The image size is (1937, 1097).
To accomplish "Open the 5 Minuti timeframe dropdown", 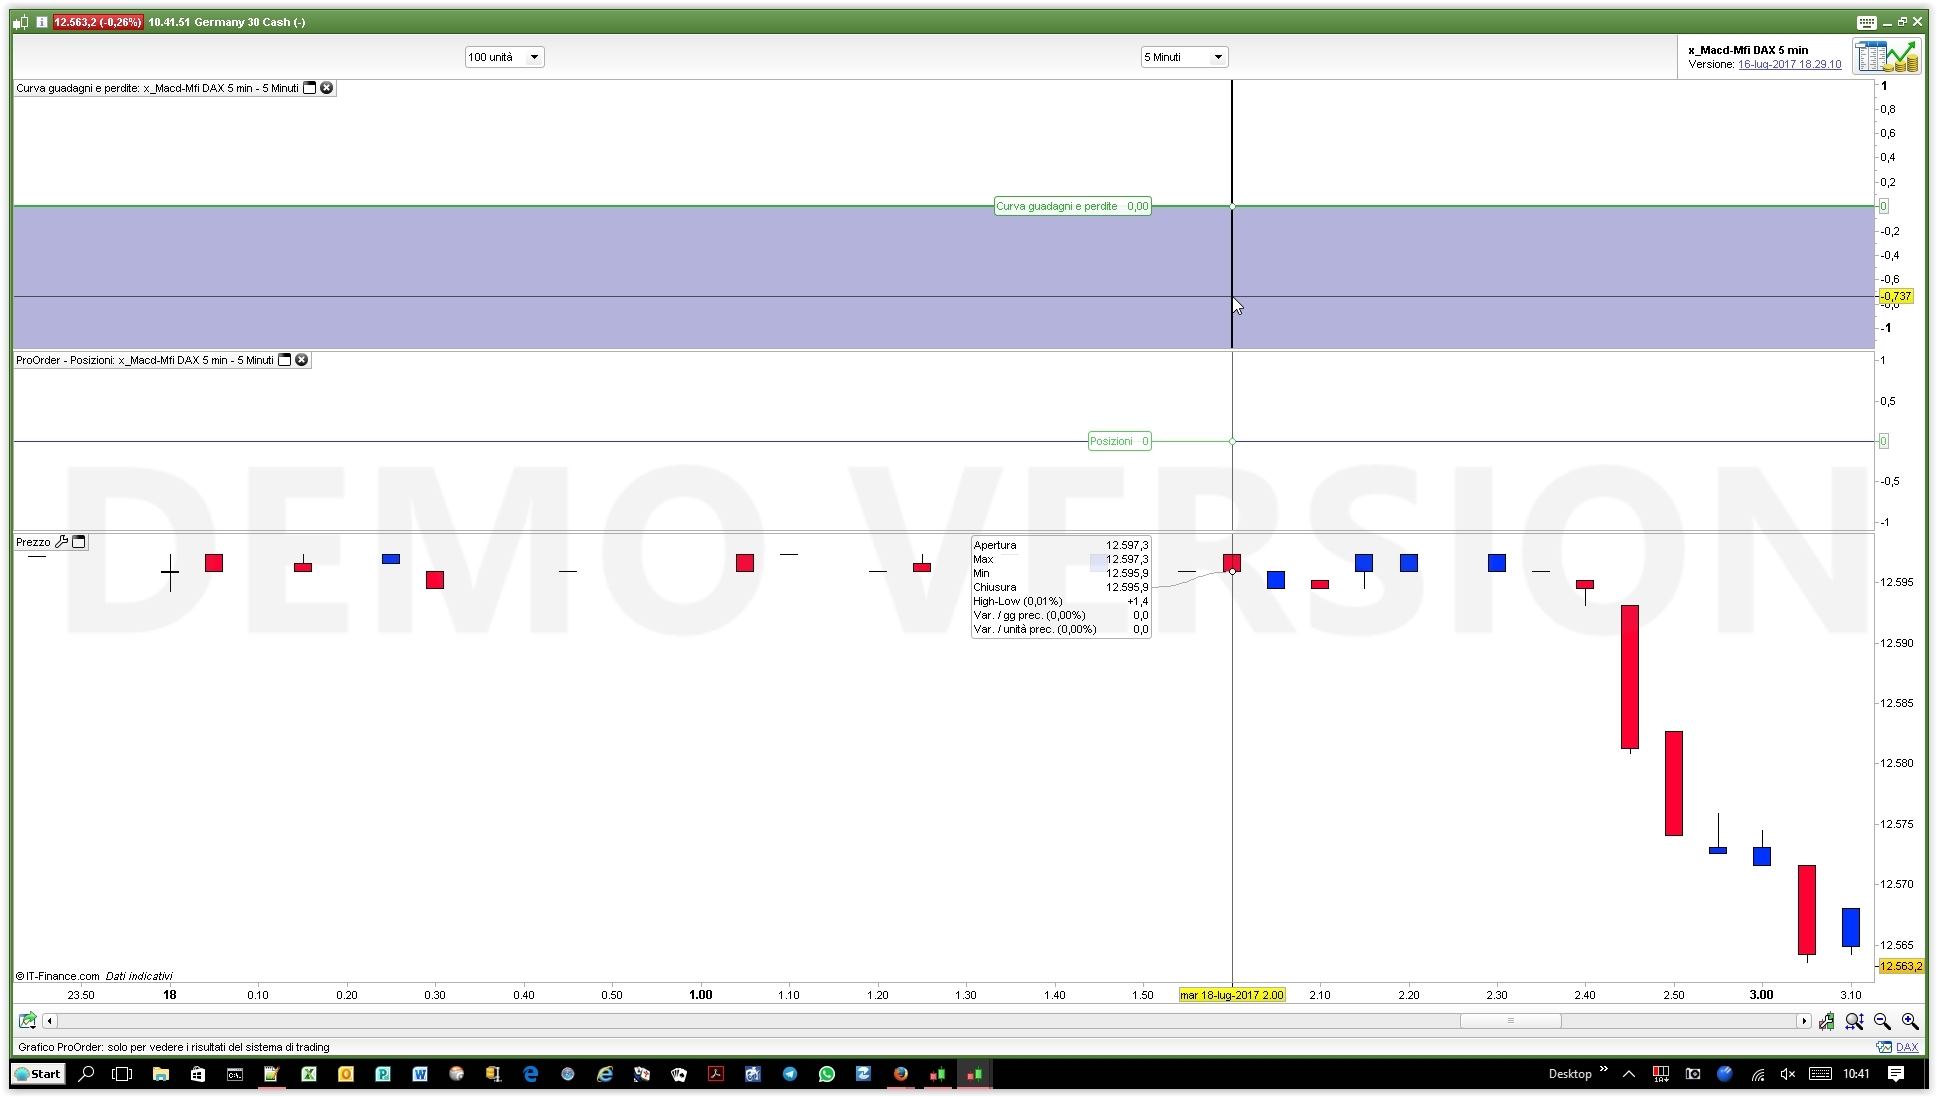I will [x=1217, y=57].
